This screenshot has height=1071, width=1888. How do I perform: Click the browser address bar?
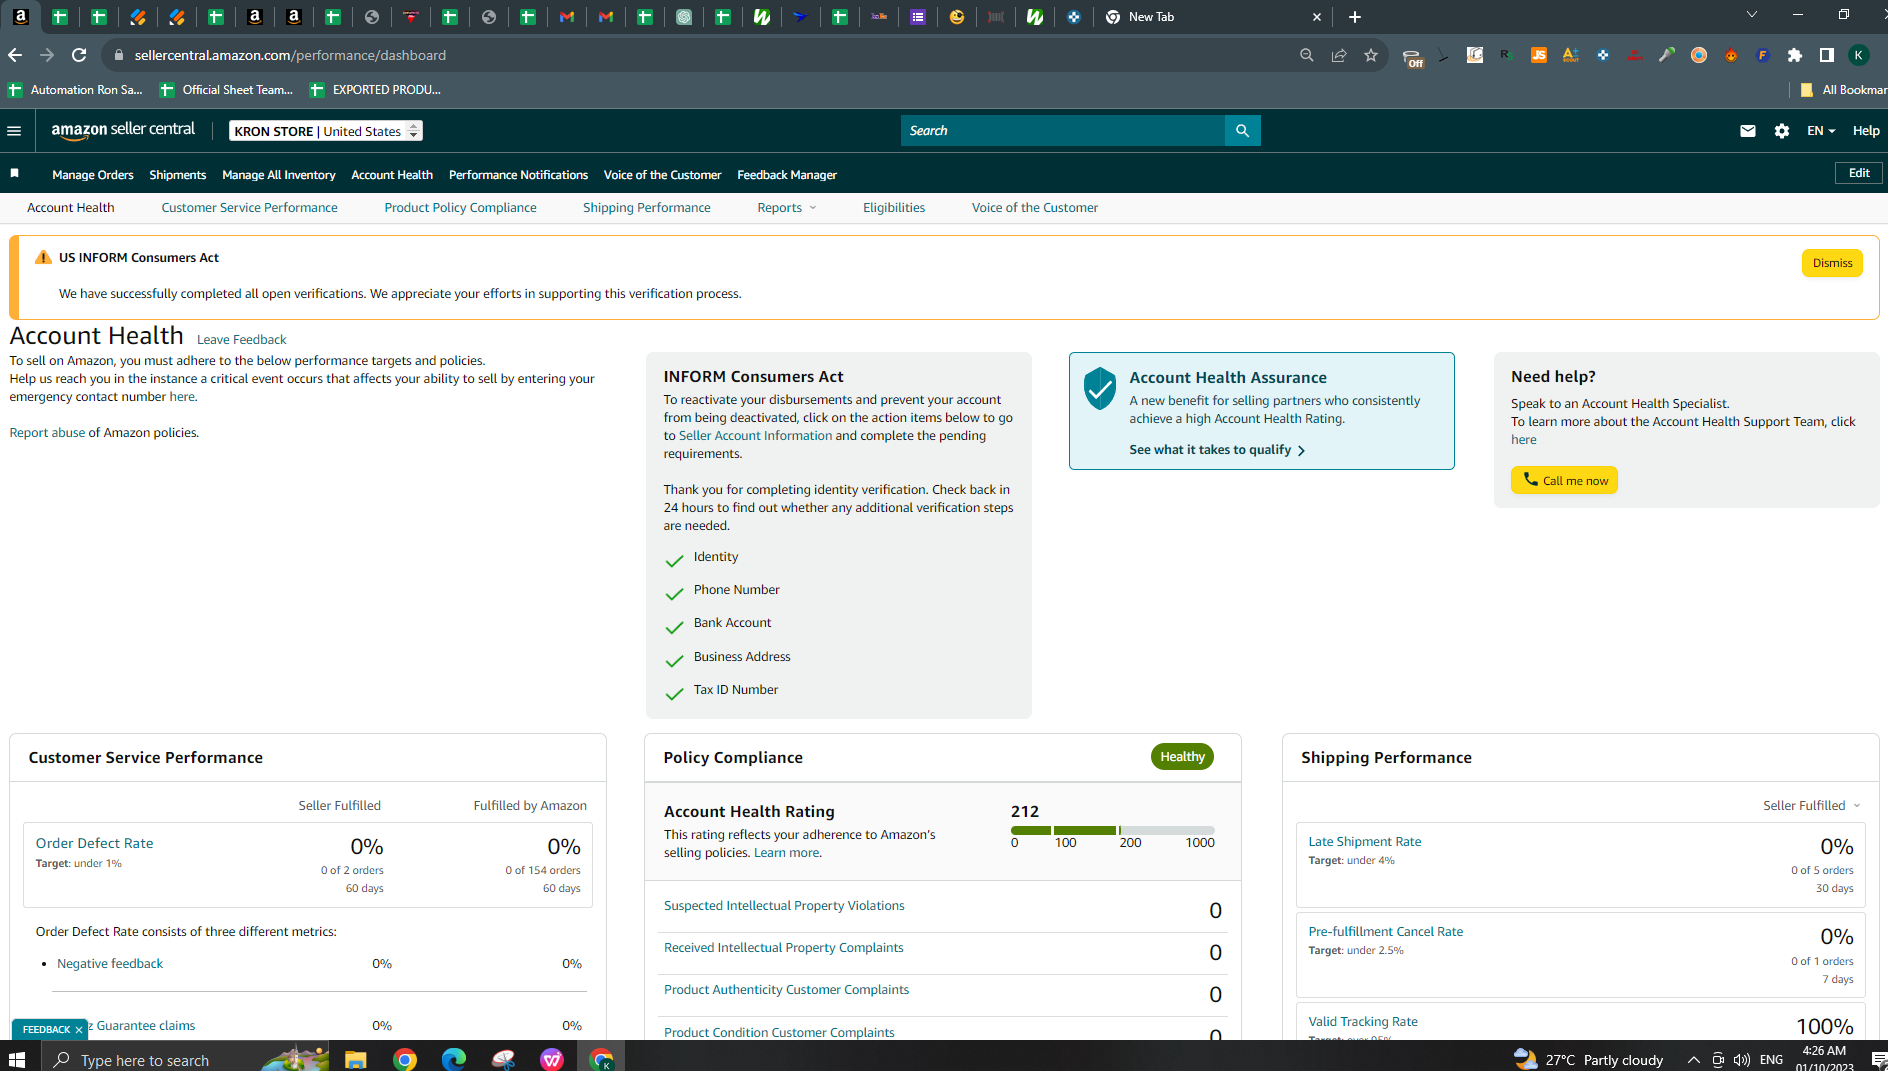pyautogui.click(x=700, y=55)
